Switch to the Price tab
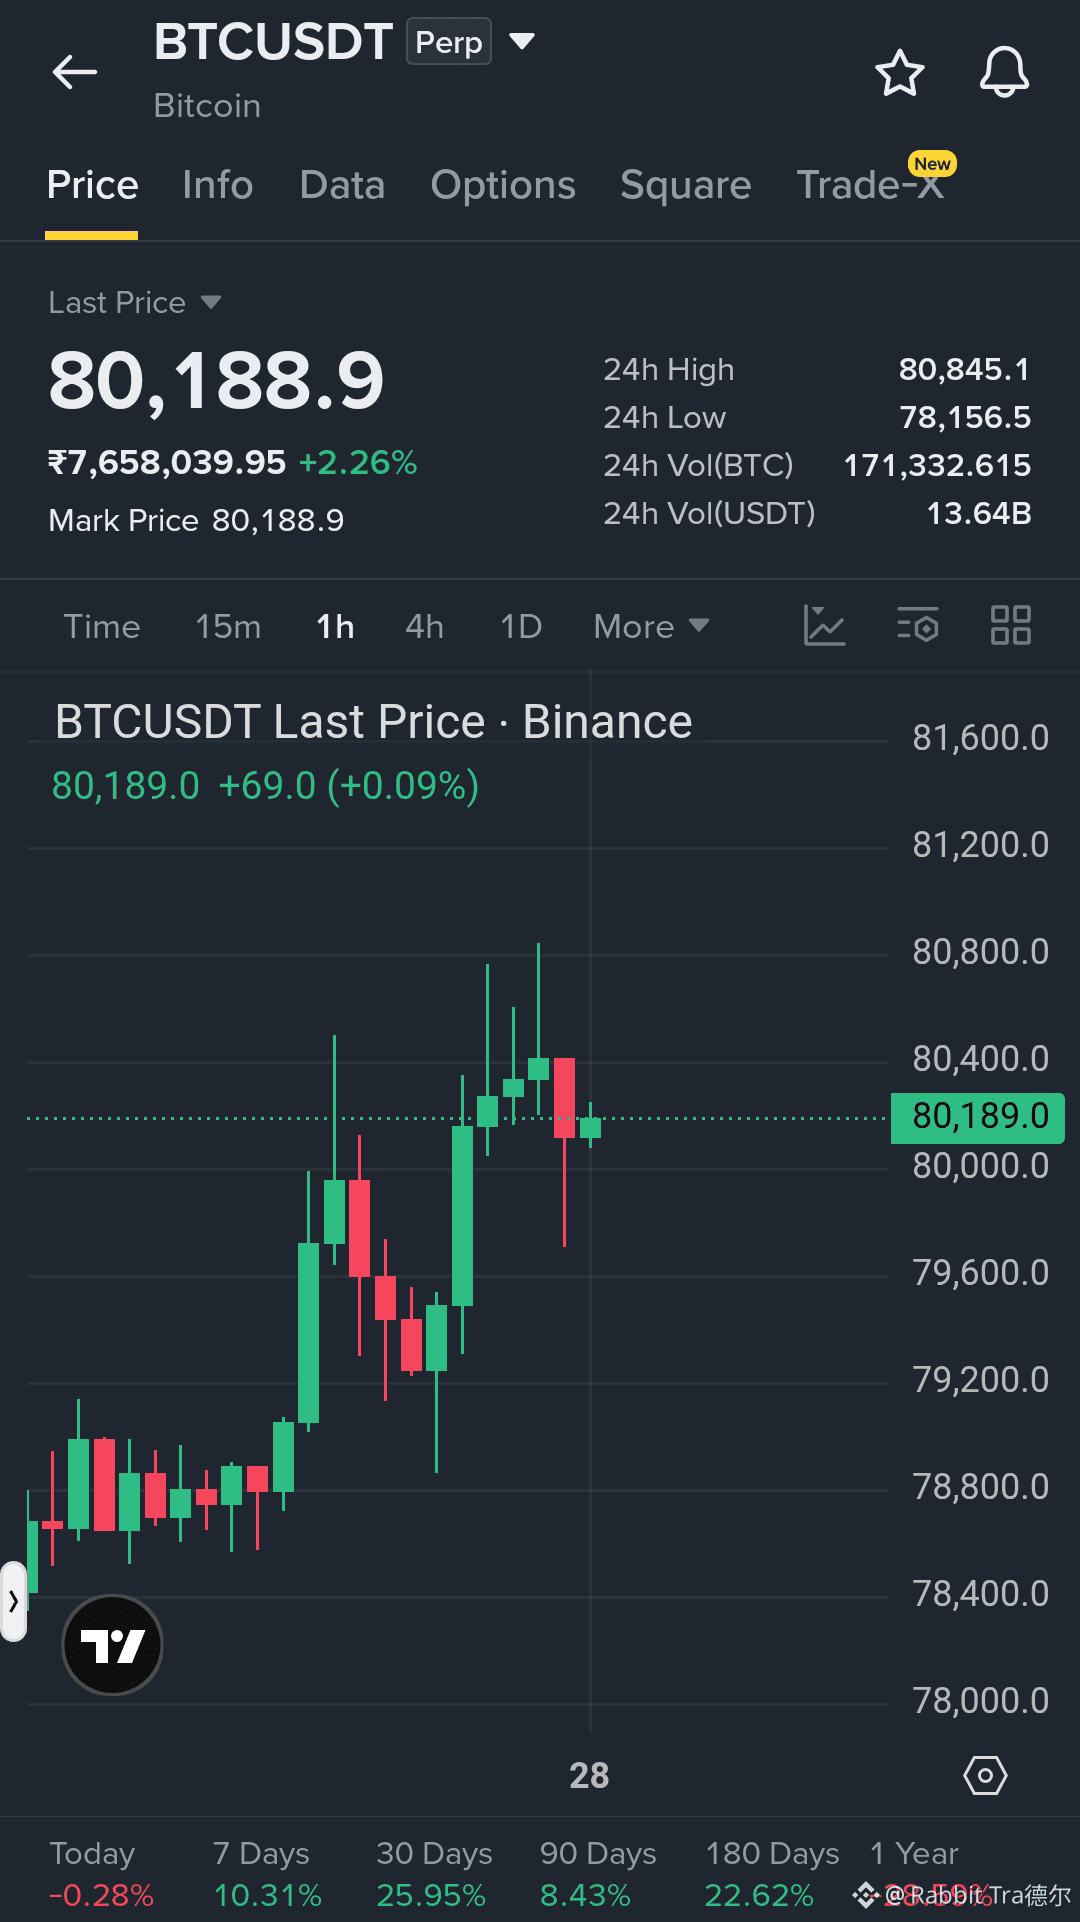The width and height of the screenshot is (1080, 1922). [92, 185]
